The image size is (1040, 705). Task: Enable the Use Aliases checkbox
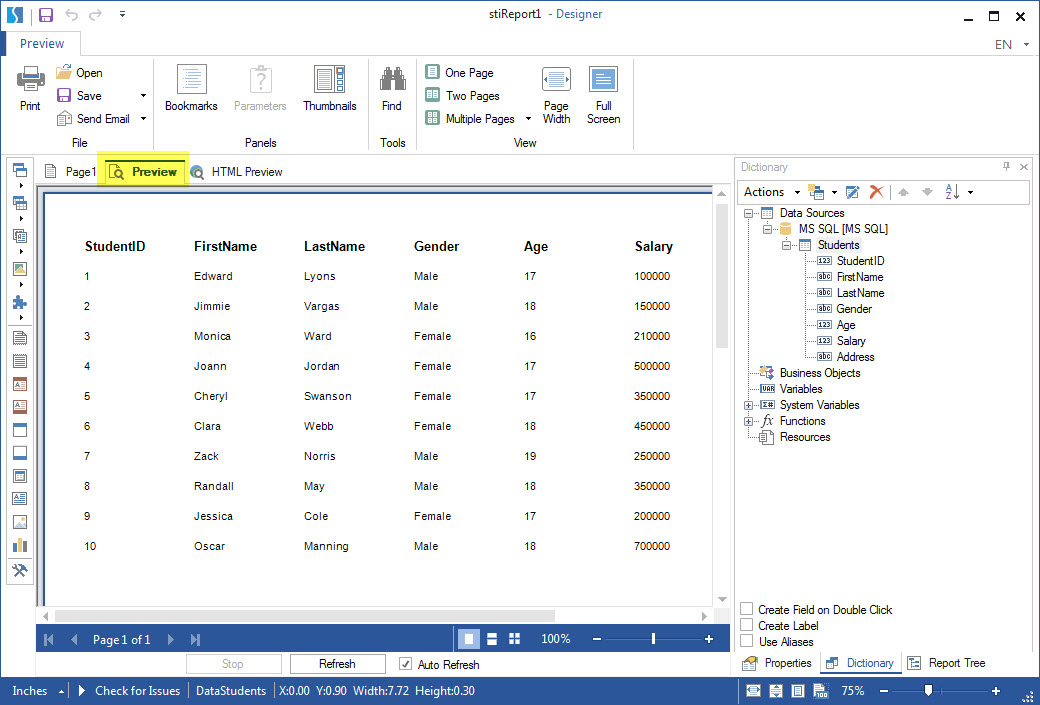(744, 641)
